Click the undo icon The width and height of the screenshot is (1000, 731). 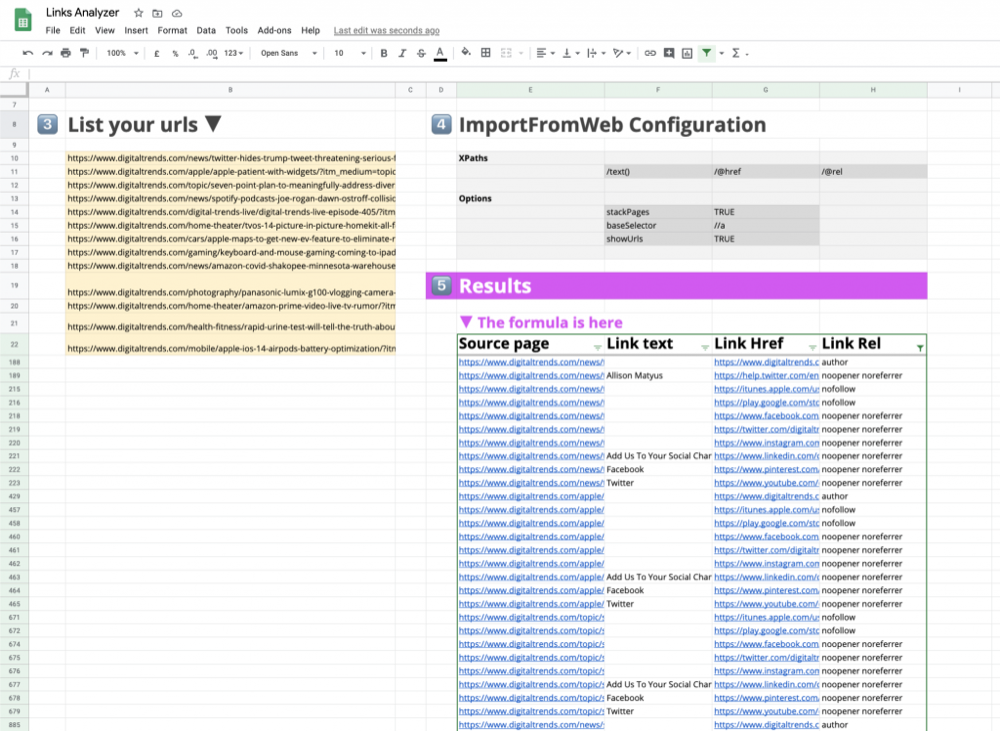[27, 53]
